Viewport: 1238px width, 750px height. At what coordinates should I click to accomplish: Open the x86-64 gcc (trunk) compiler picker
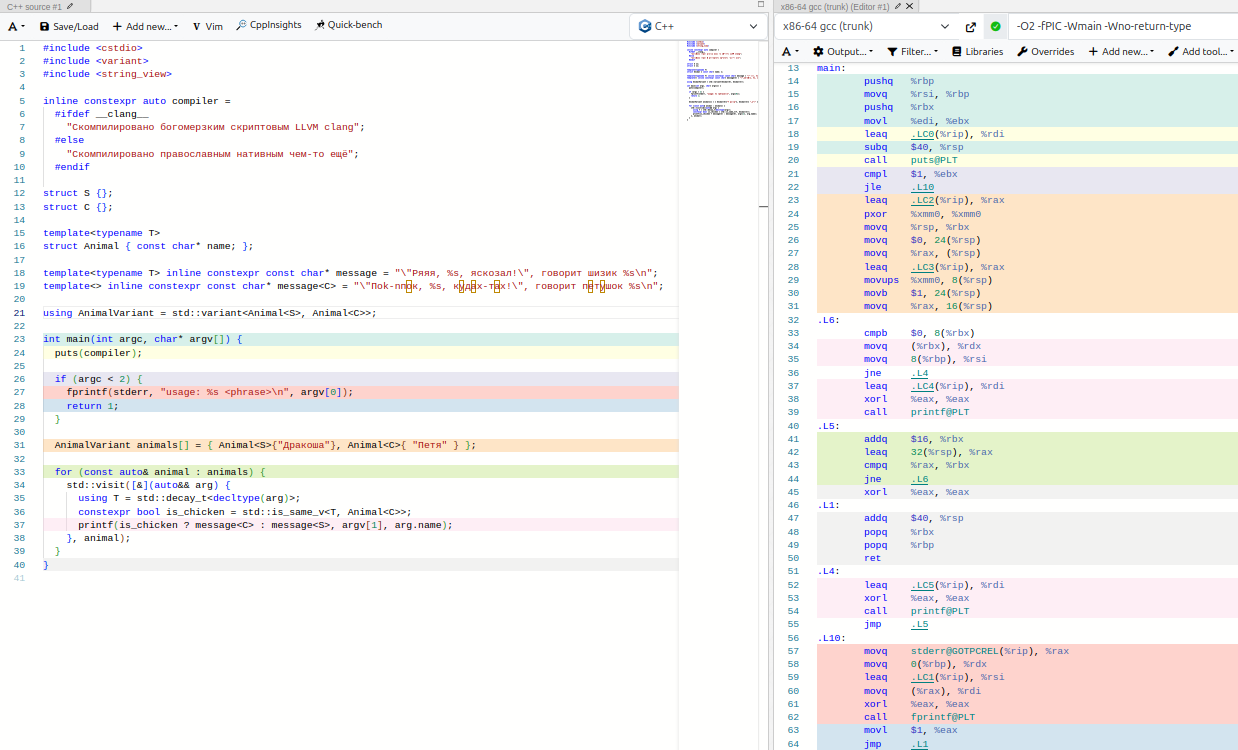(866, 26)
